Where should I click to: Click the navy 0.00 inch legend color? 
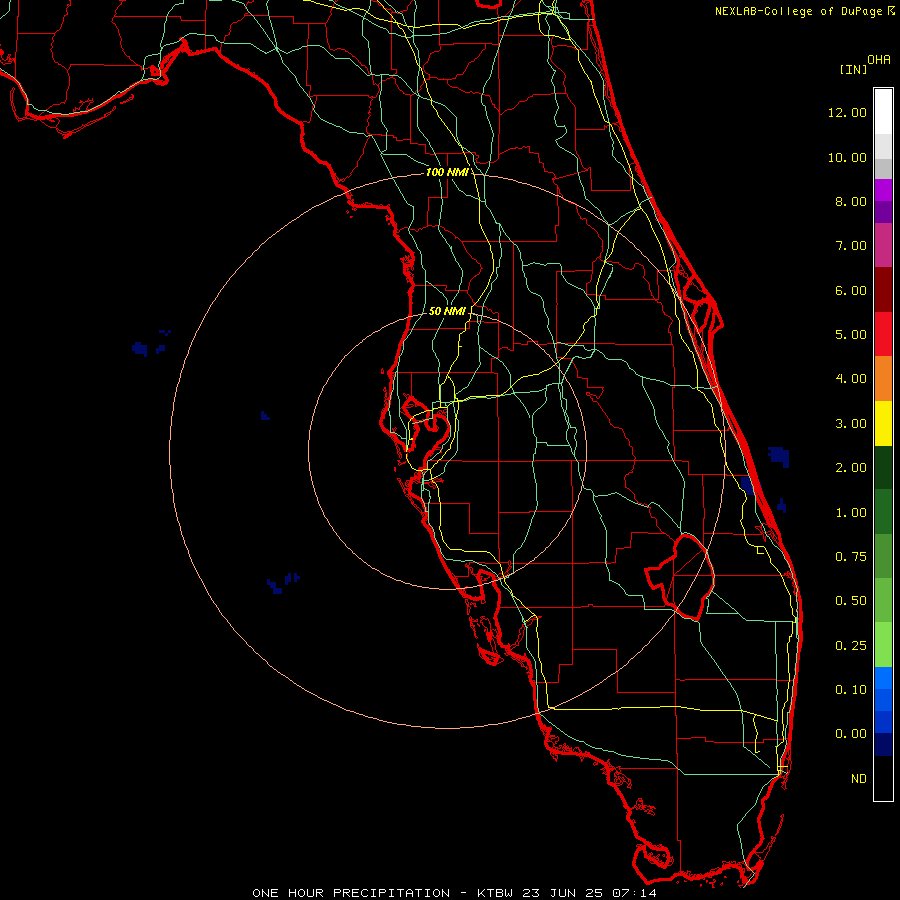click(883, 744)
